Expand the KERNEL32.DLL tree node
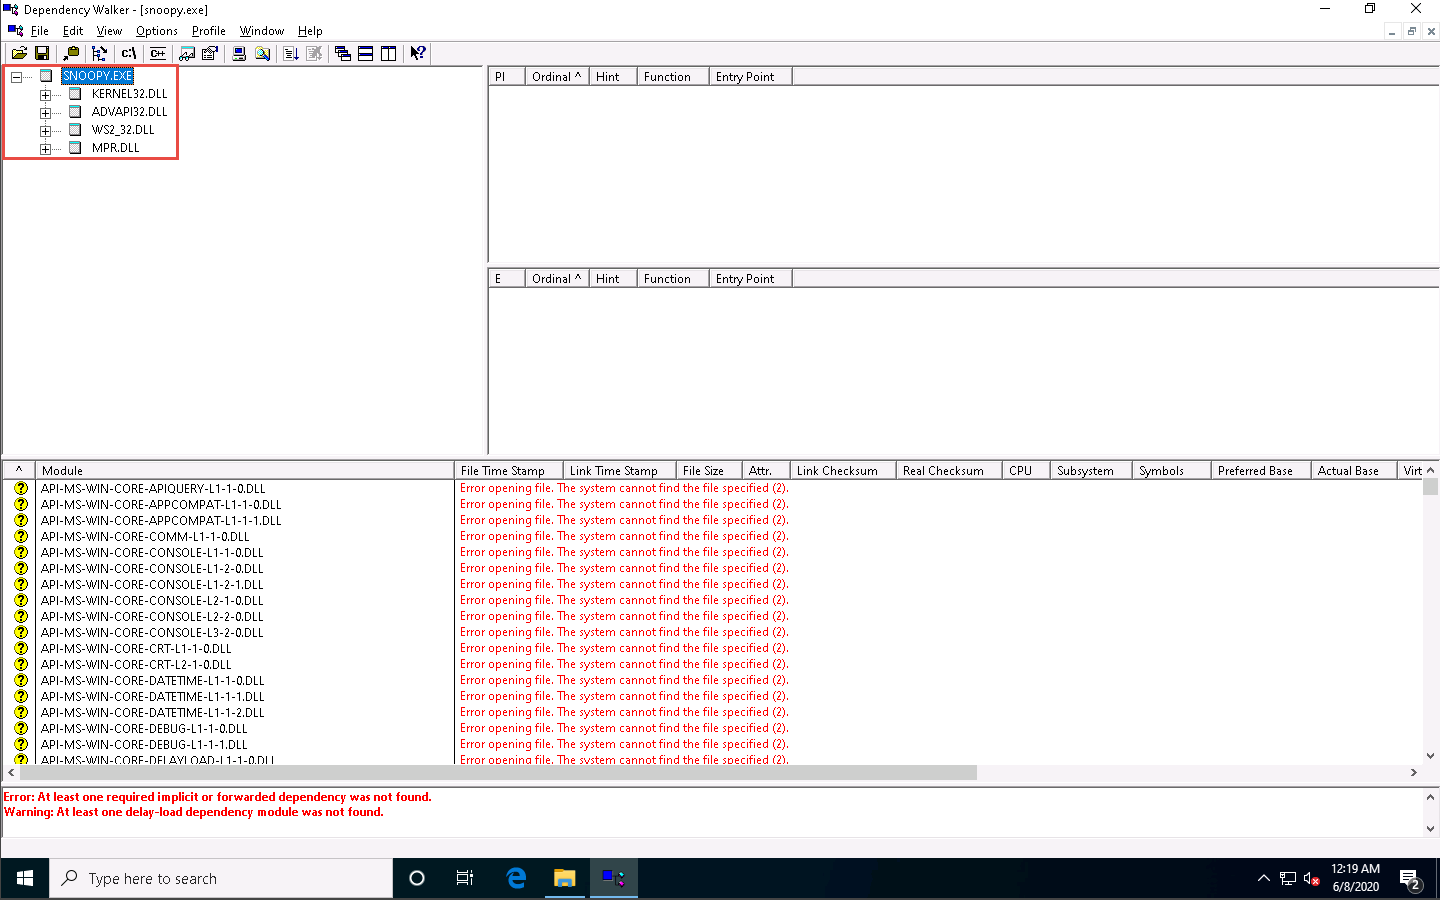Image resolution: width=1440 pixels, height=900 pixels. click(45, 95)
